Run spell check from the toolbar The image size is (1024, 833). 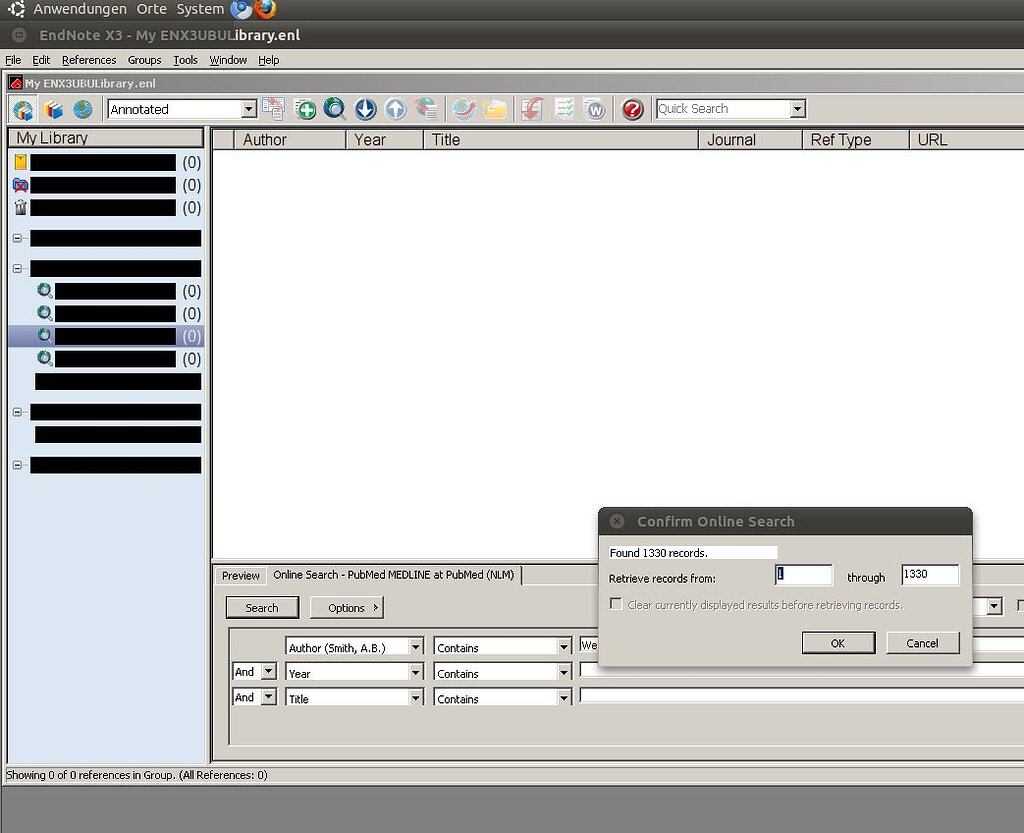(563, 109)
